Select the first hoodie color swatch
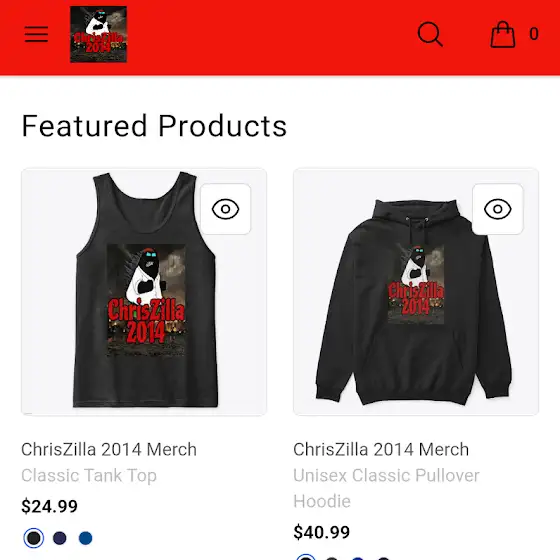560x560 pixels. pos(306,558)
